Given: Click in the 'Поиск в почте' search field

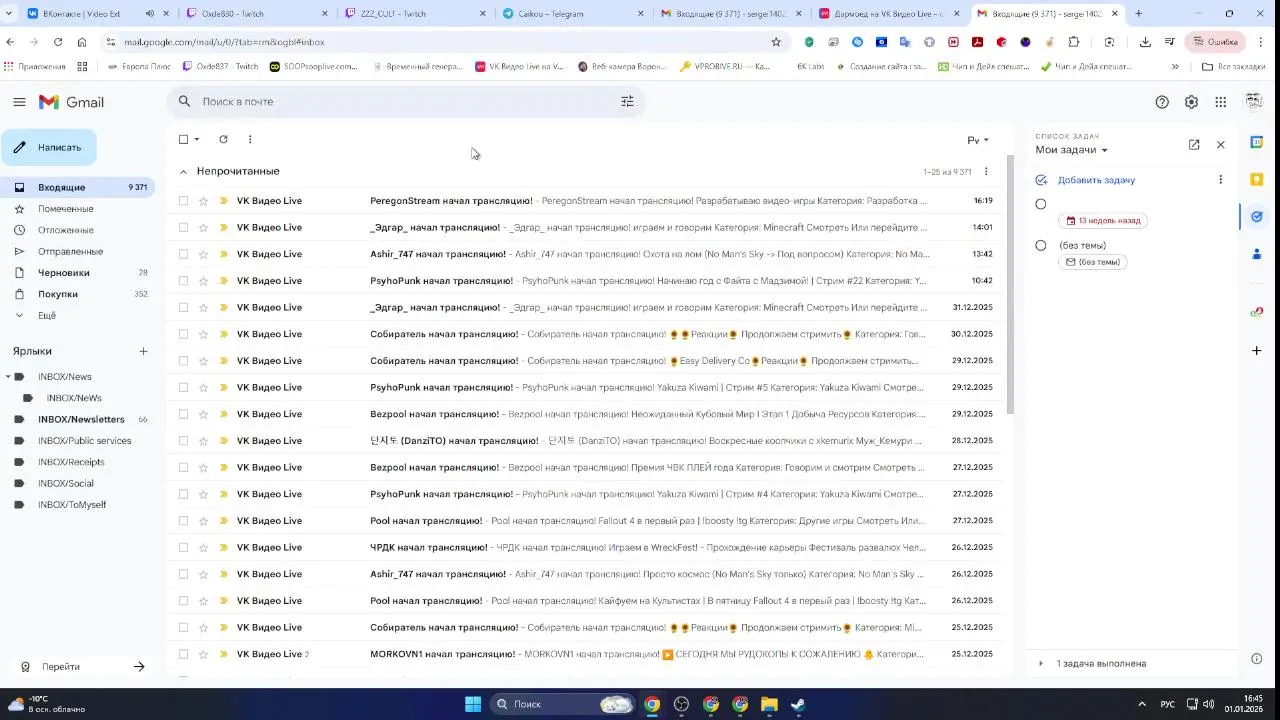Looking at the screenshot, I should pos(405,101).
